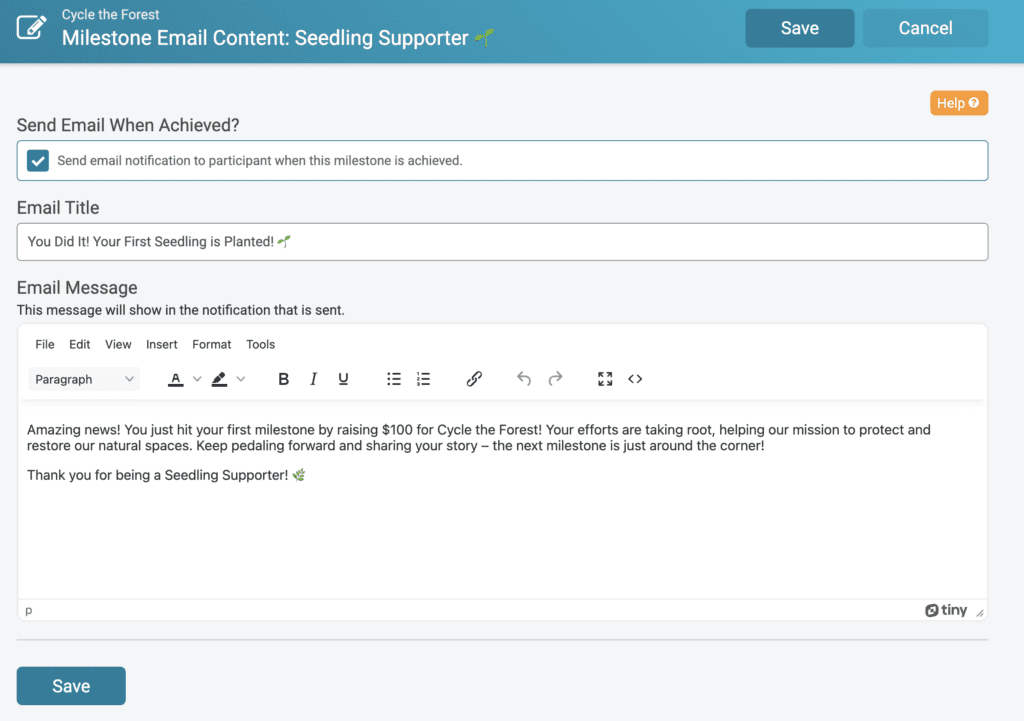Screen dimensions: 1024x721
Task: Click the email message body text
Action: click(x=479, y=438)
